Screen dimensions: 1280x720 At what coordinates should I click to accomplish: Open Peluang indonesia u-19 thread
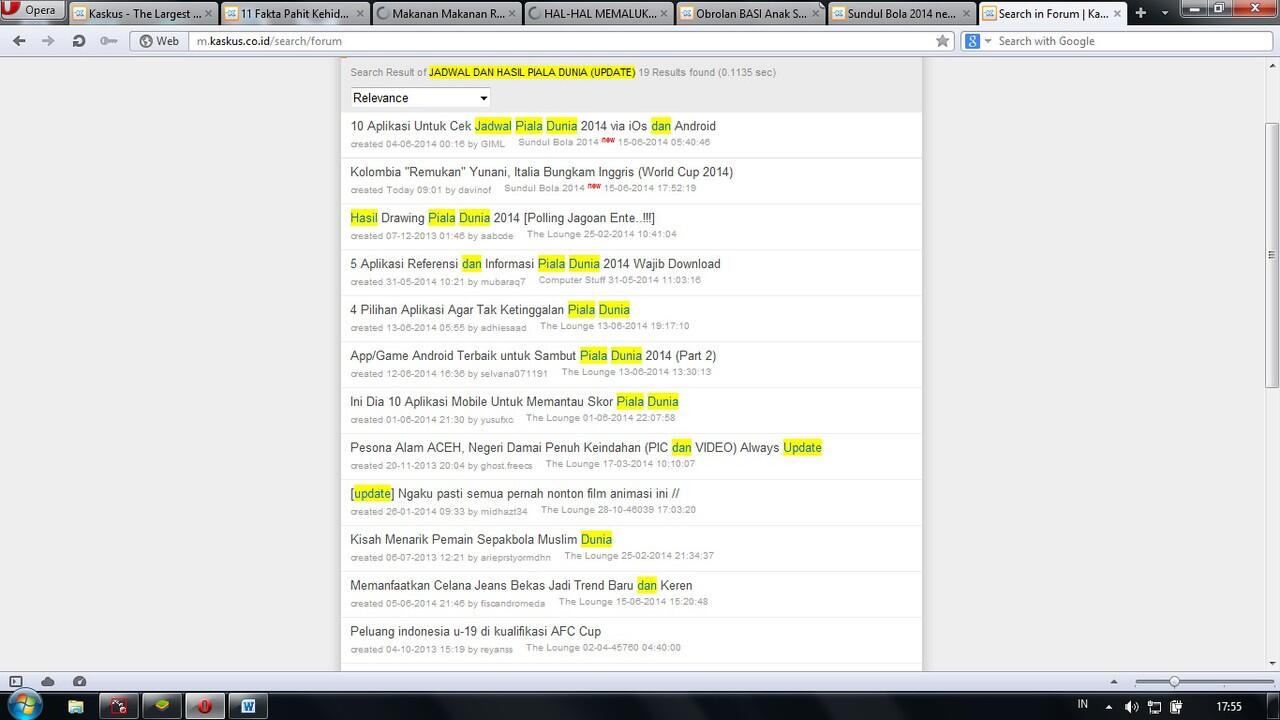(475, 632)
